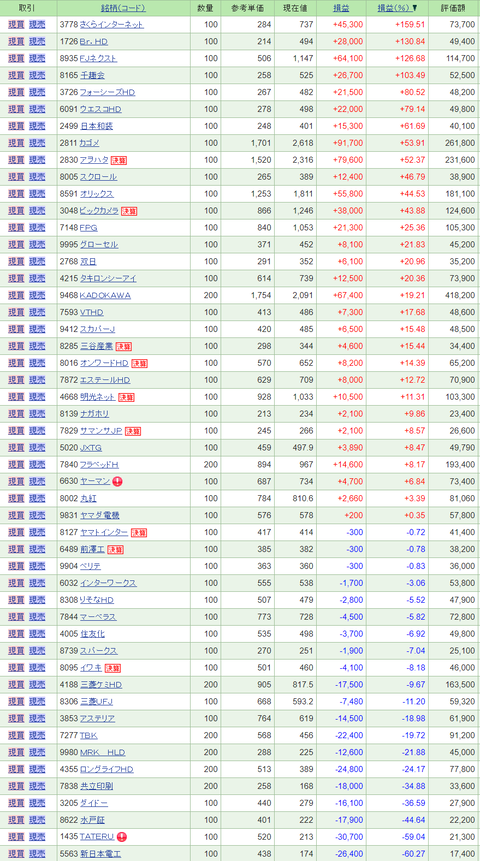Click 現買 in the 水戸証 row

16,820
